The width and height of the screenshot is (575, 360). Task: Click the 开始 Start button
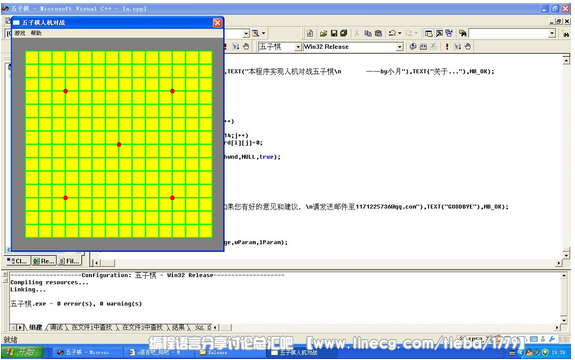(x=22, y=352)
